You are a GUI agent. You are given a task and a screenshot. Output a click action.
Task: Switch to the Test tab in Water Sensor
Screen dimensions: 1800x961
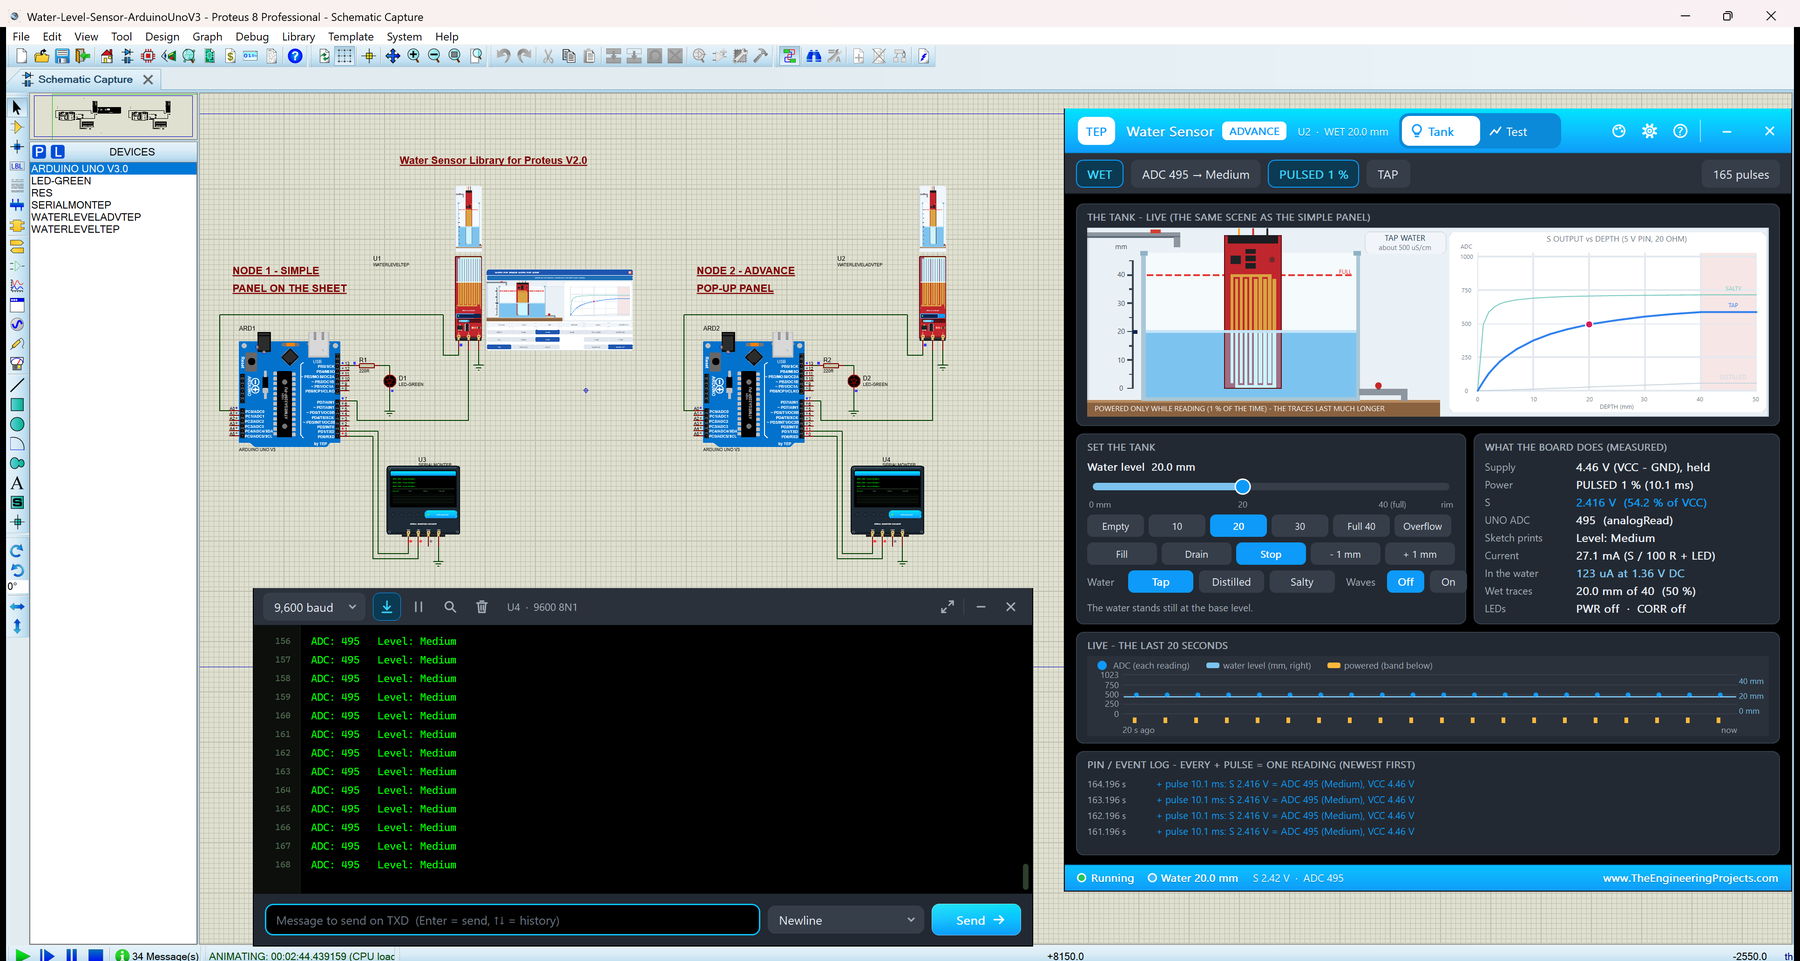pos(1508,131)
